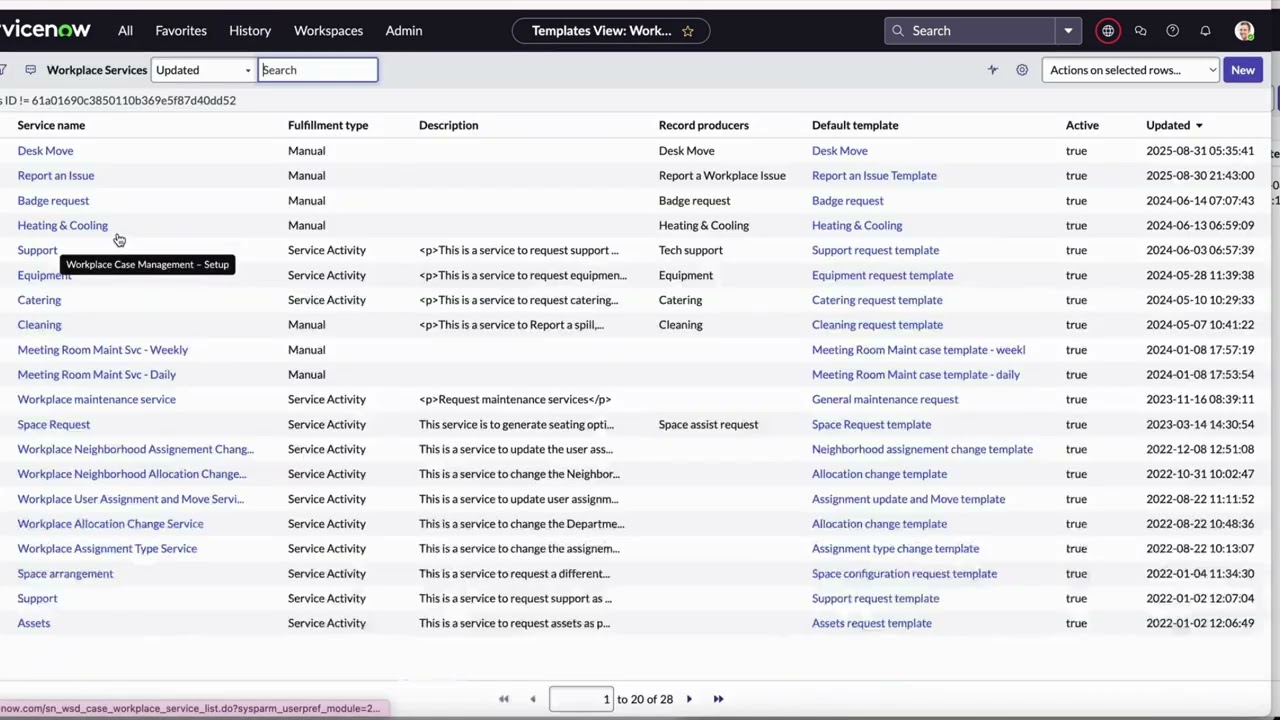Viewport: 1280px width, 720px height.
Task: Switch to the Workspaces menu
Action: click(328, 30)
